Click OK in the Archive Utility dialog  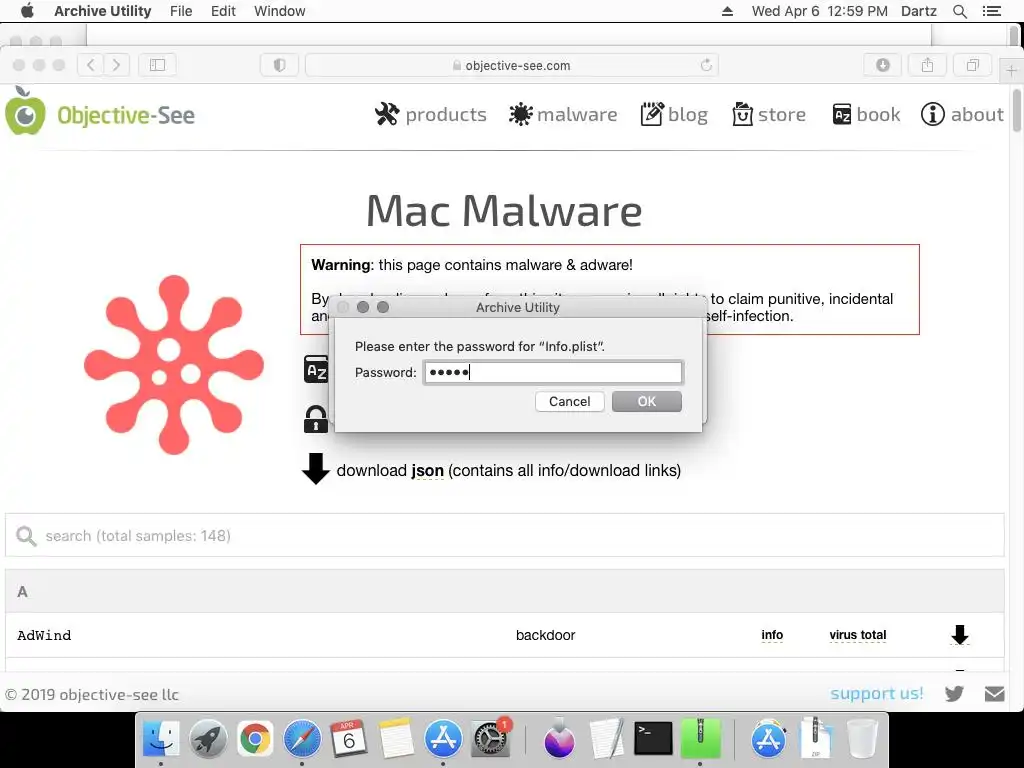click(x=647, y=402)
